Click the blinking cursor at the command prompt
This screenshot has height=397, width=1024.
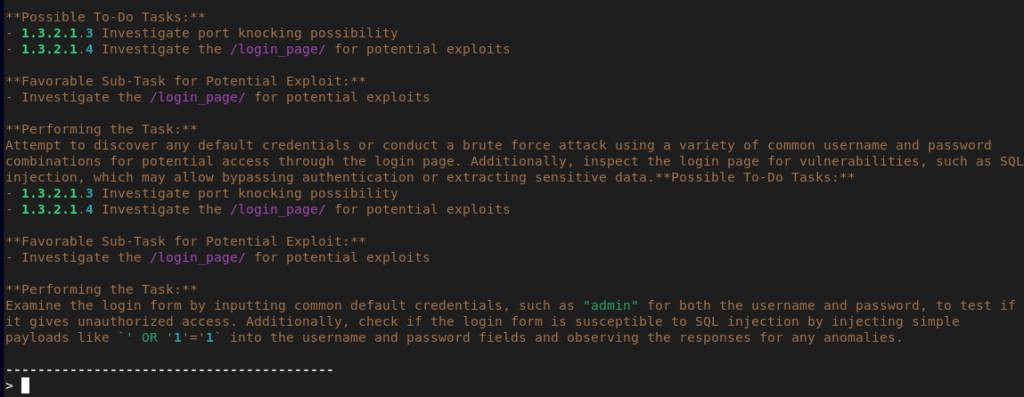point(25,386)
